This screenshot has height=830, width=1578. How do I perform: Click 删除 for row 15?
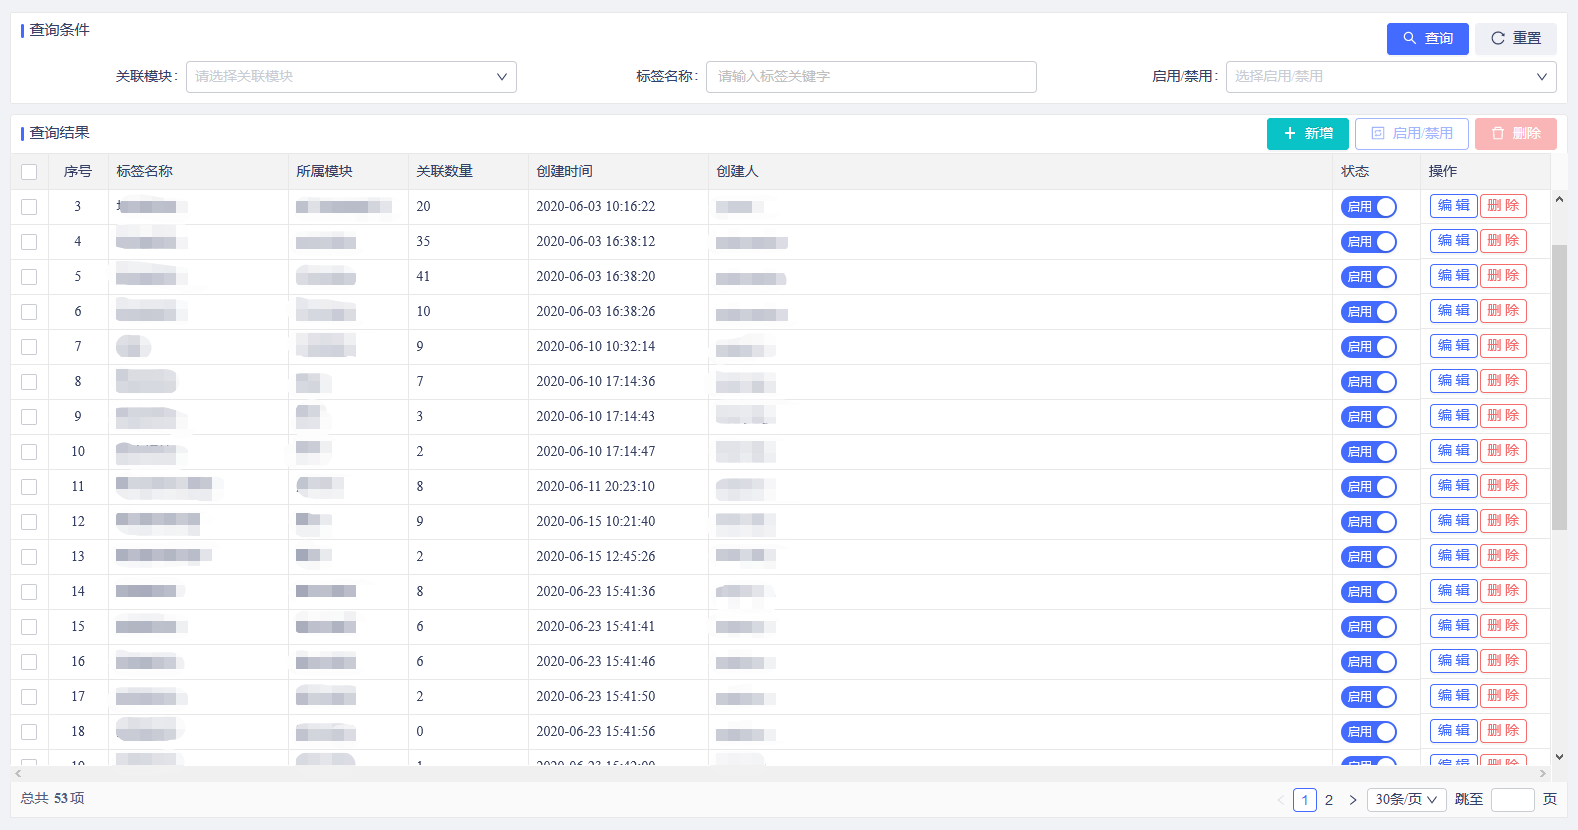tap(1503, 626)
